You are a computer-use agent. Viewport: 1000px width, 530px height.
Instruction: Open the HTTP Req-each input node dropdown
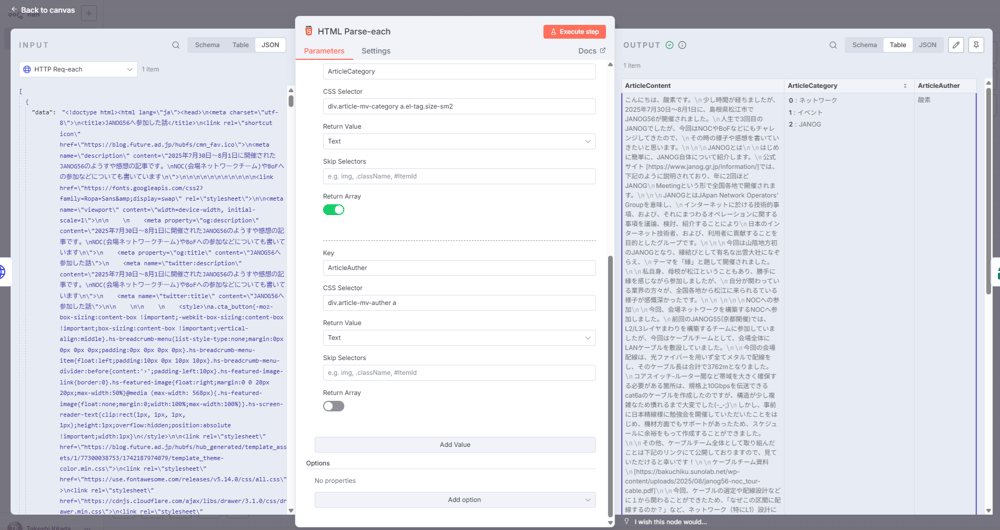coord(78,69)
